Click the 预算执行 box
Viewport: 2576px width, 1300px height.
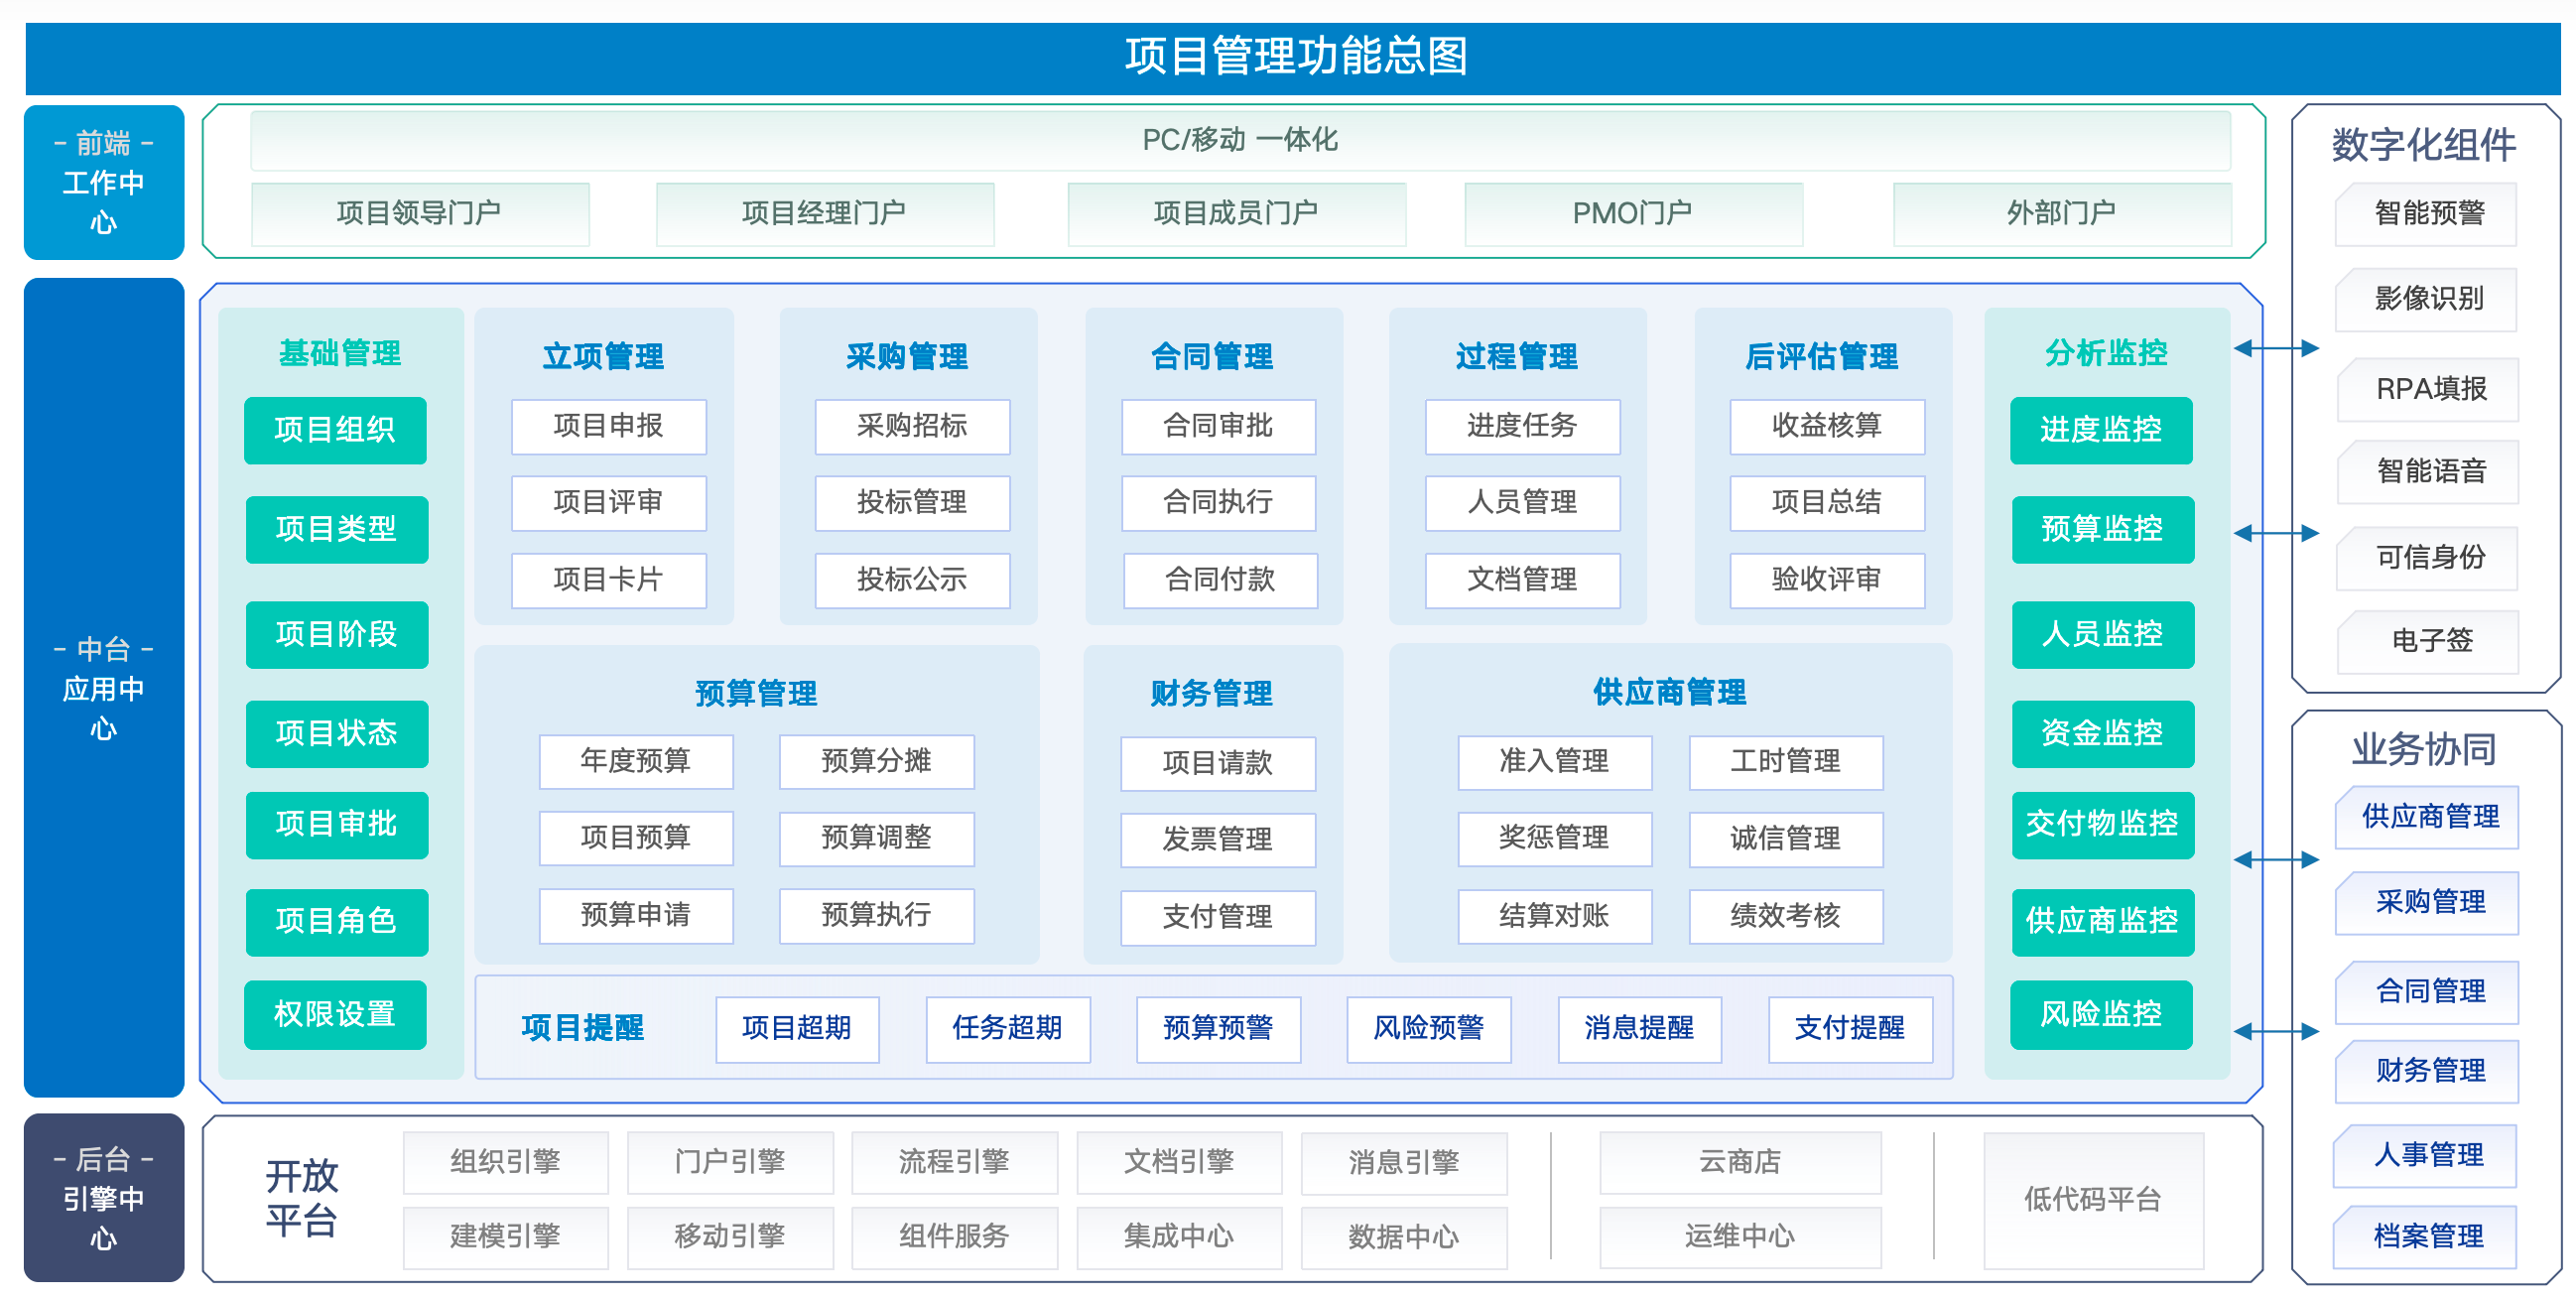(x=877, y=915)
